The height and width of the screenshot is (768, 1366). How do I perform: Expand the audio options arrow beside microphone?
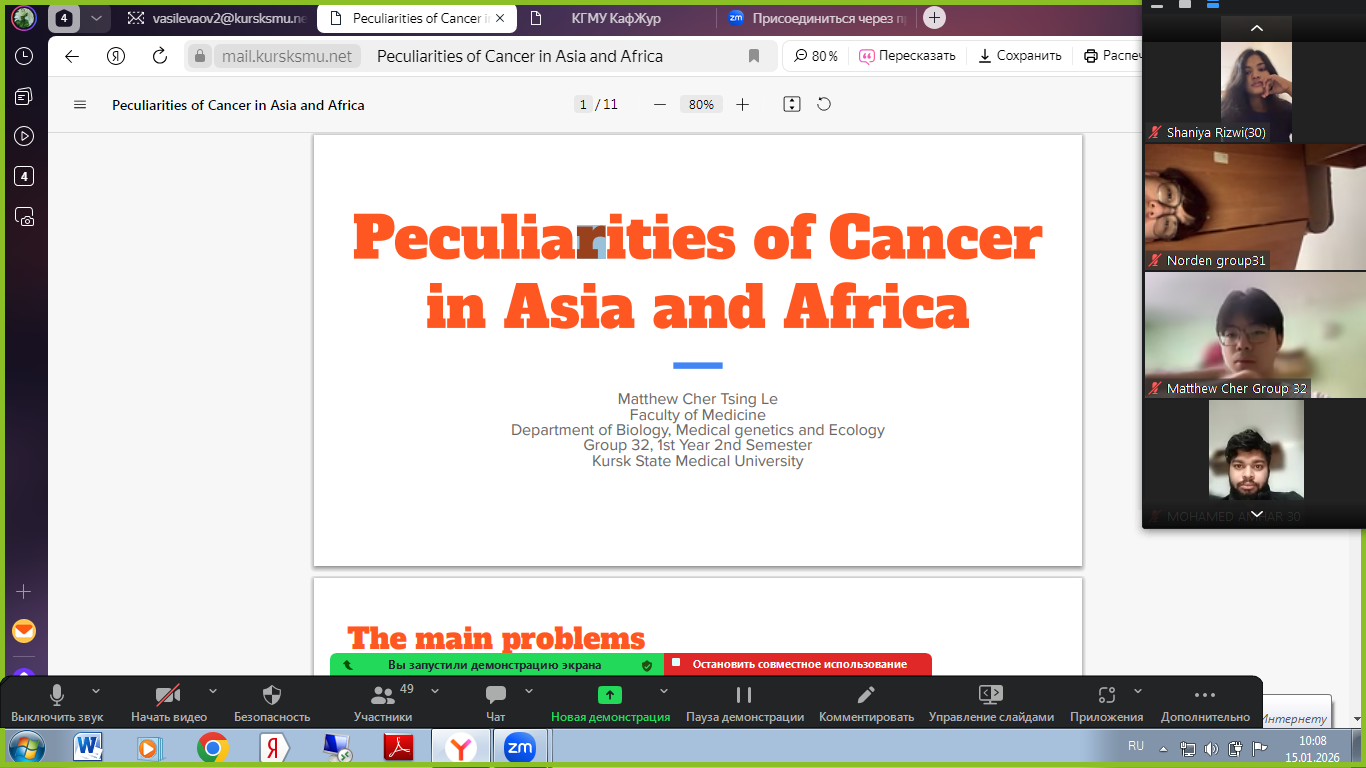click(96, 690)
